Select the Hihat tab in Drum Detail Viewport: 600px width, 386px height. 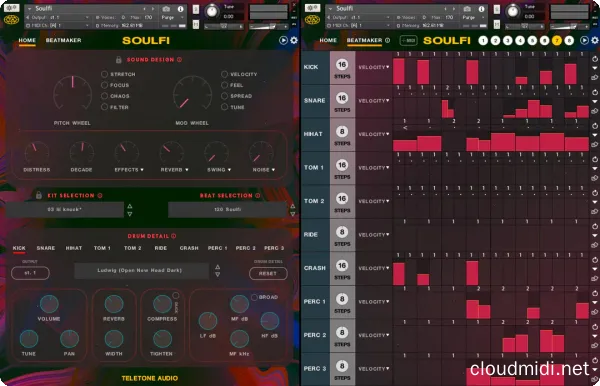click(x=74, y=248)
